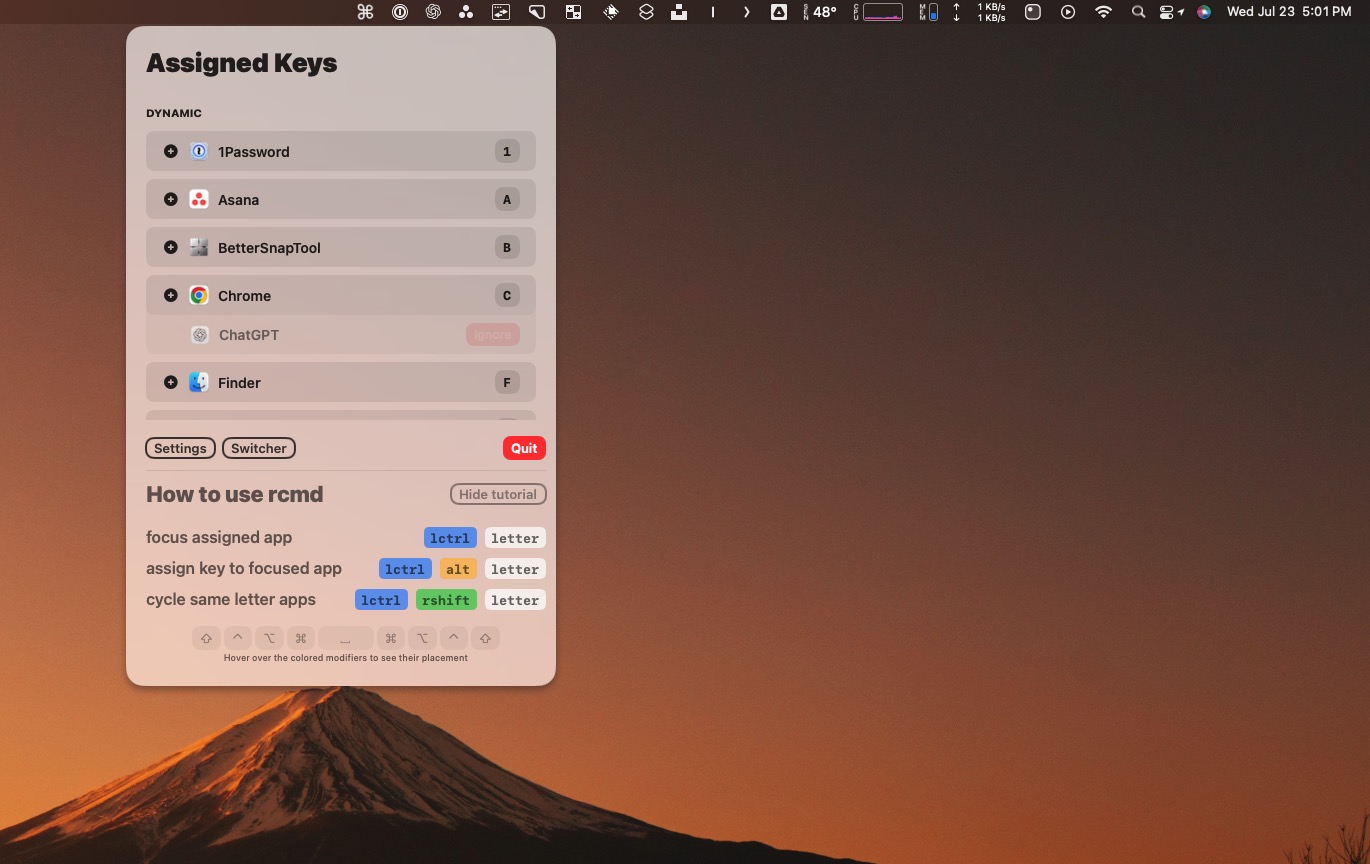Click the plus icon beside BetterSnapTool
The width and height of the screenshot is (1370, 864).
click(171, 247)
